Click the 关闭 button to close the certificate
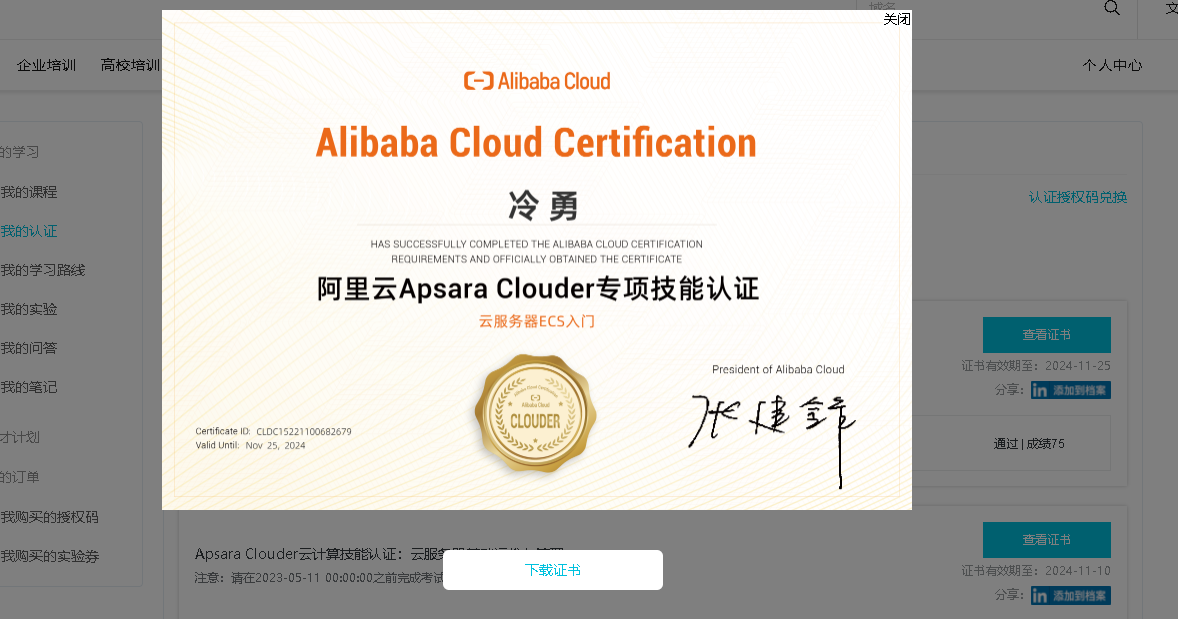This screenshot has height=619, width=1178. click(897, 18)
